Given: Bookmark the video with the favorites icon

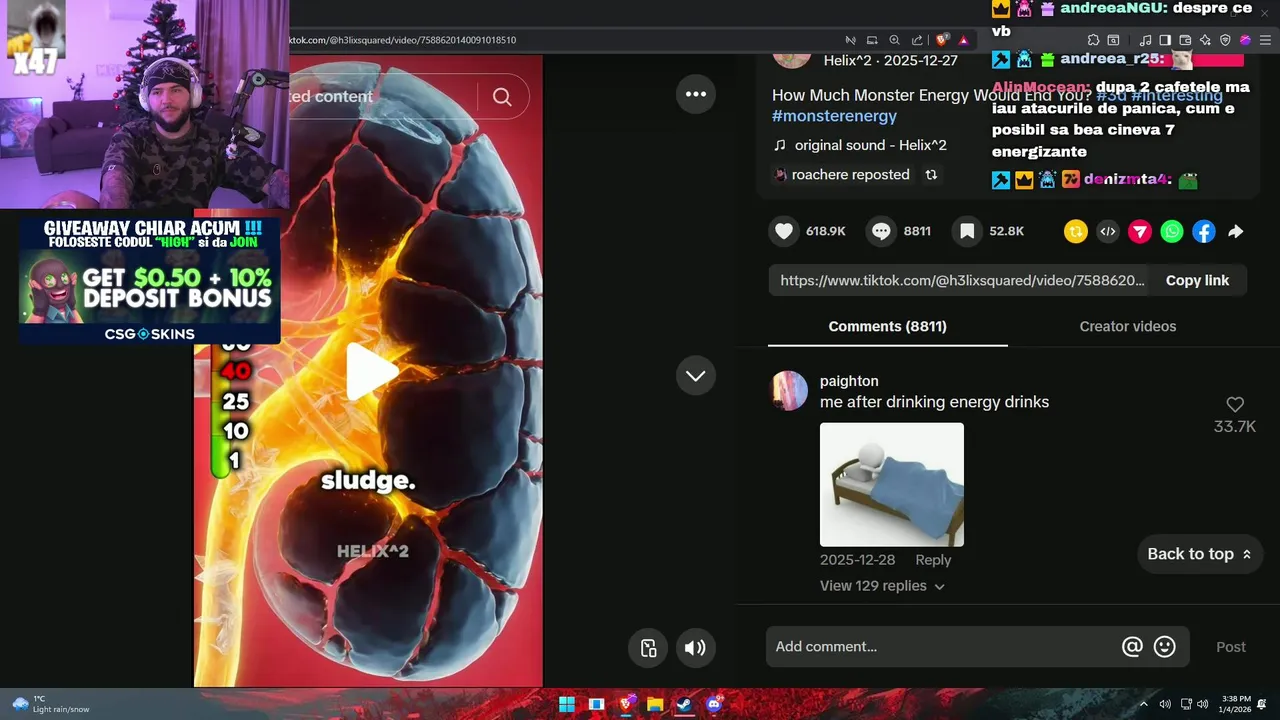Looking at the screenshot, I should pyautogui.click(x=967, y=231).
